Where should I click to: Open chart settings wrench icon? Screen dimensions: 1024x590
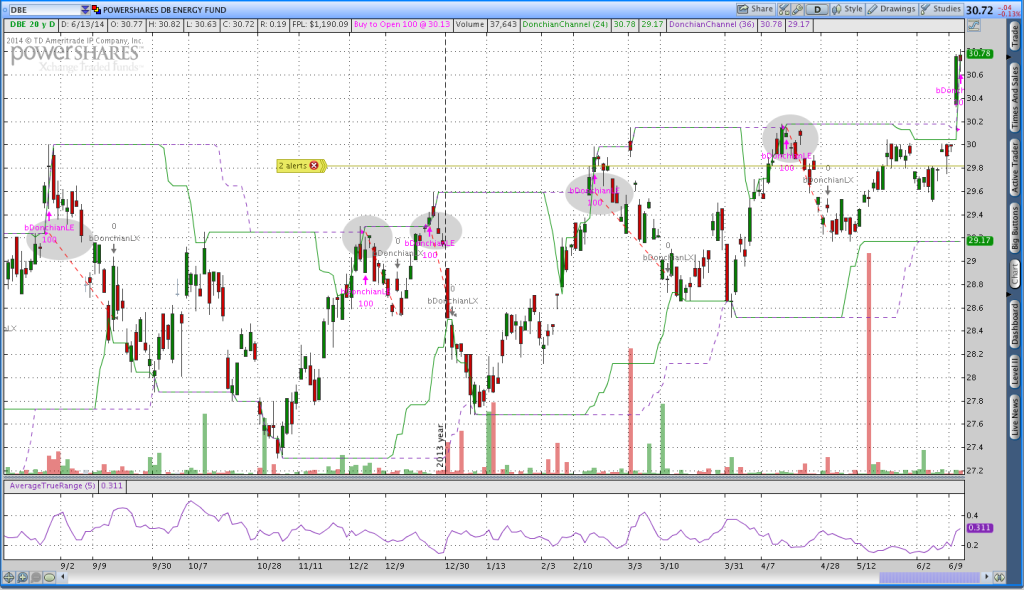(x=797, y=9)
